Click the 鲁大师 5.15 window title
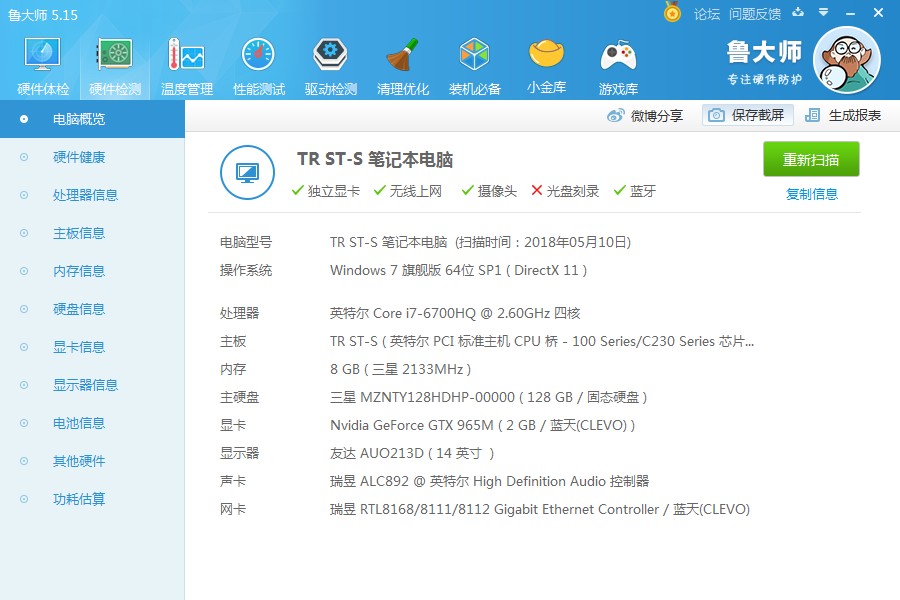The image size is (900, 600). [43, 15]
